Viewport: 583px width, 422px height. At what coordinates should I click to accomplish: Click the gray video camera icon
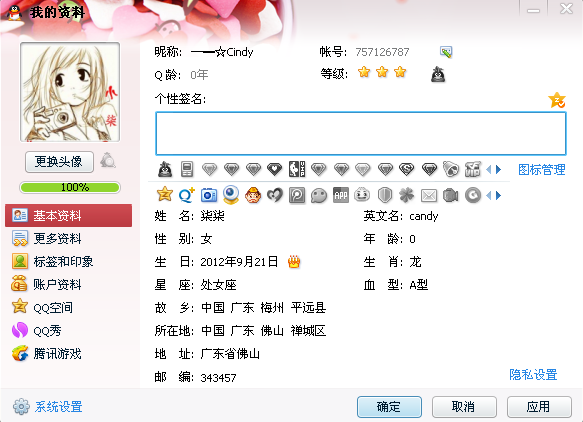point(451,195)
